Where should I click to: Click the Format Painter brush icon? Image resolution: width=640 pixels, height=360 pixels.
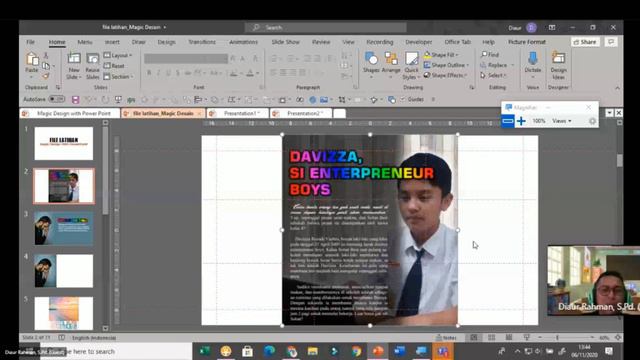[x=46, y=76]
